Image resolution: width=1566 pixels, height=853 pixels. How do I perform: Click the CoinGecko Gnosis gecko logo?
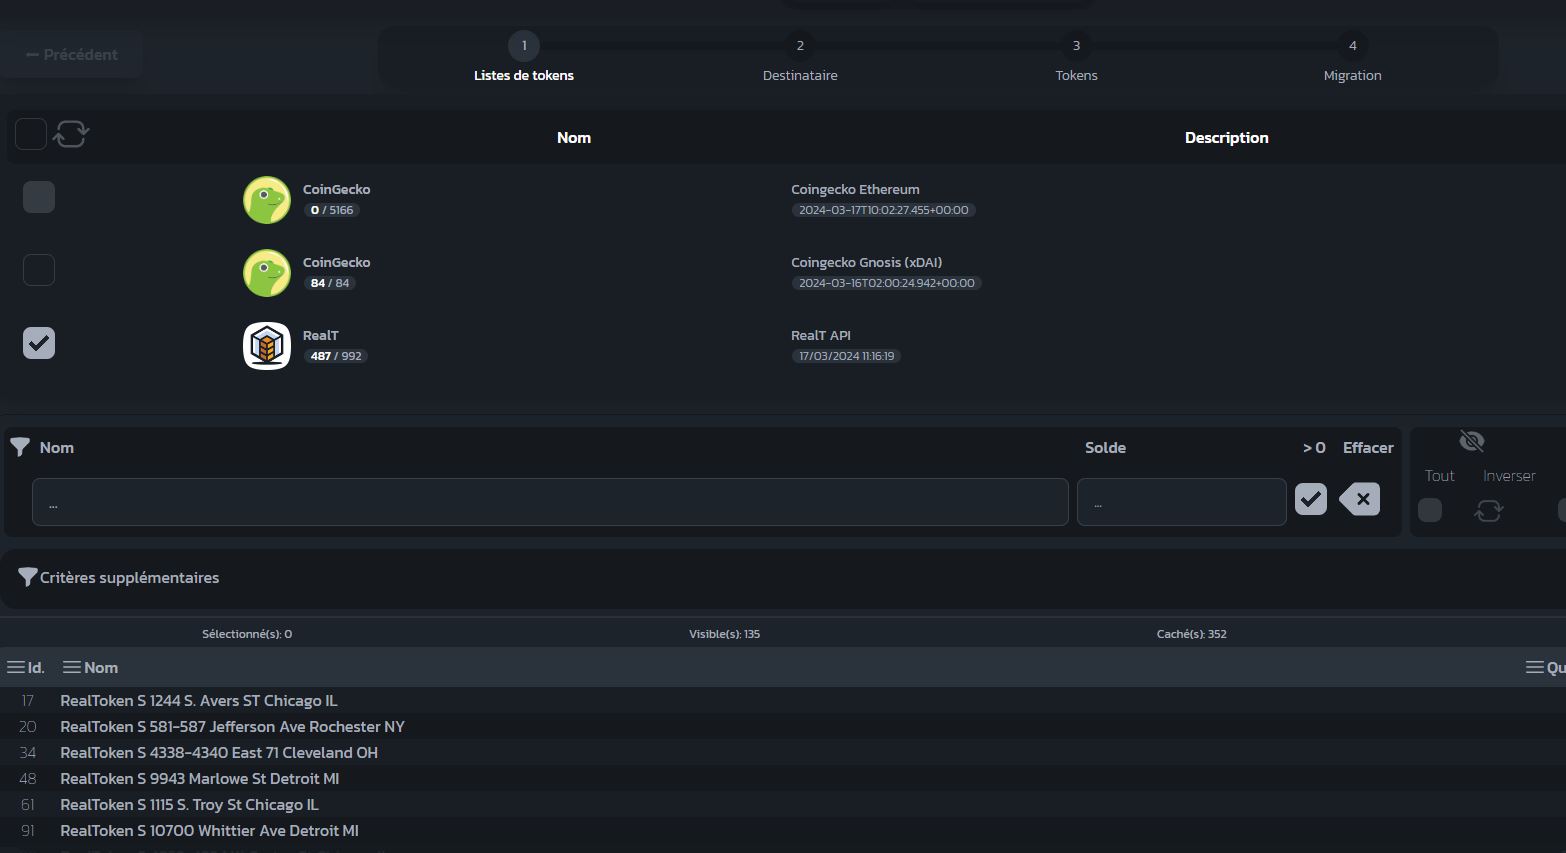click(267, 273)
